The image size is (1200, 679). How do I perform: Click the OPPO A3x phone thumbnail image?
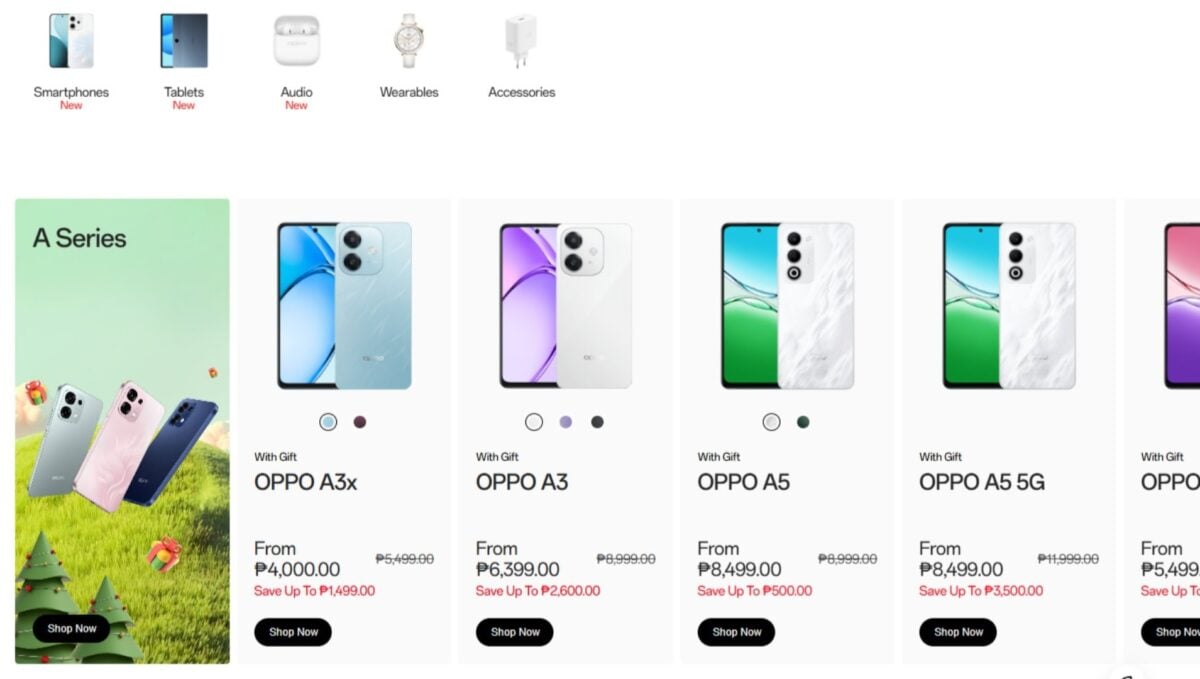coord(342,305)
